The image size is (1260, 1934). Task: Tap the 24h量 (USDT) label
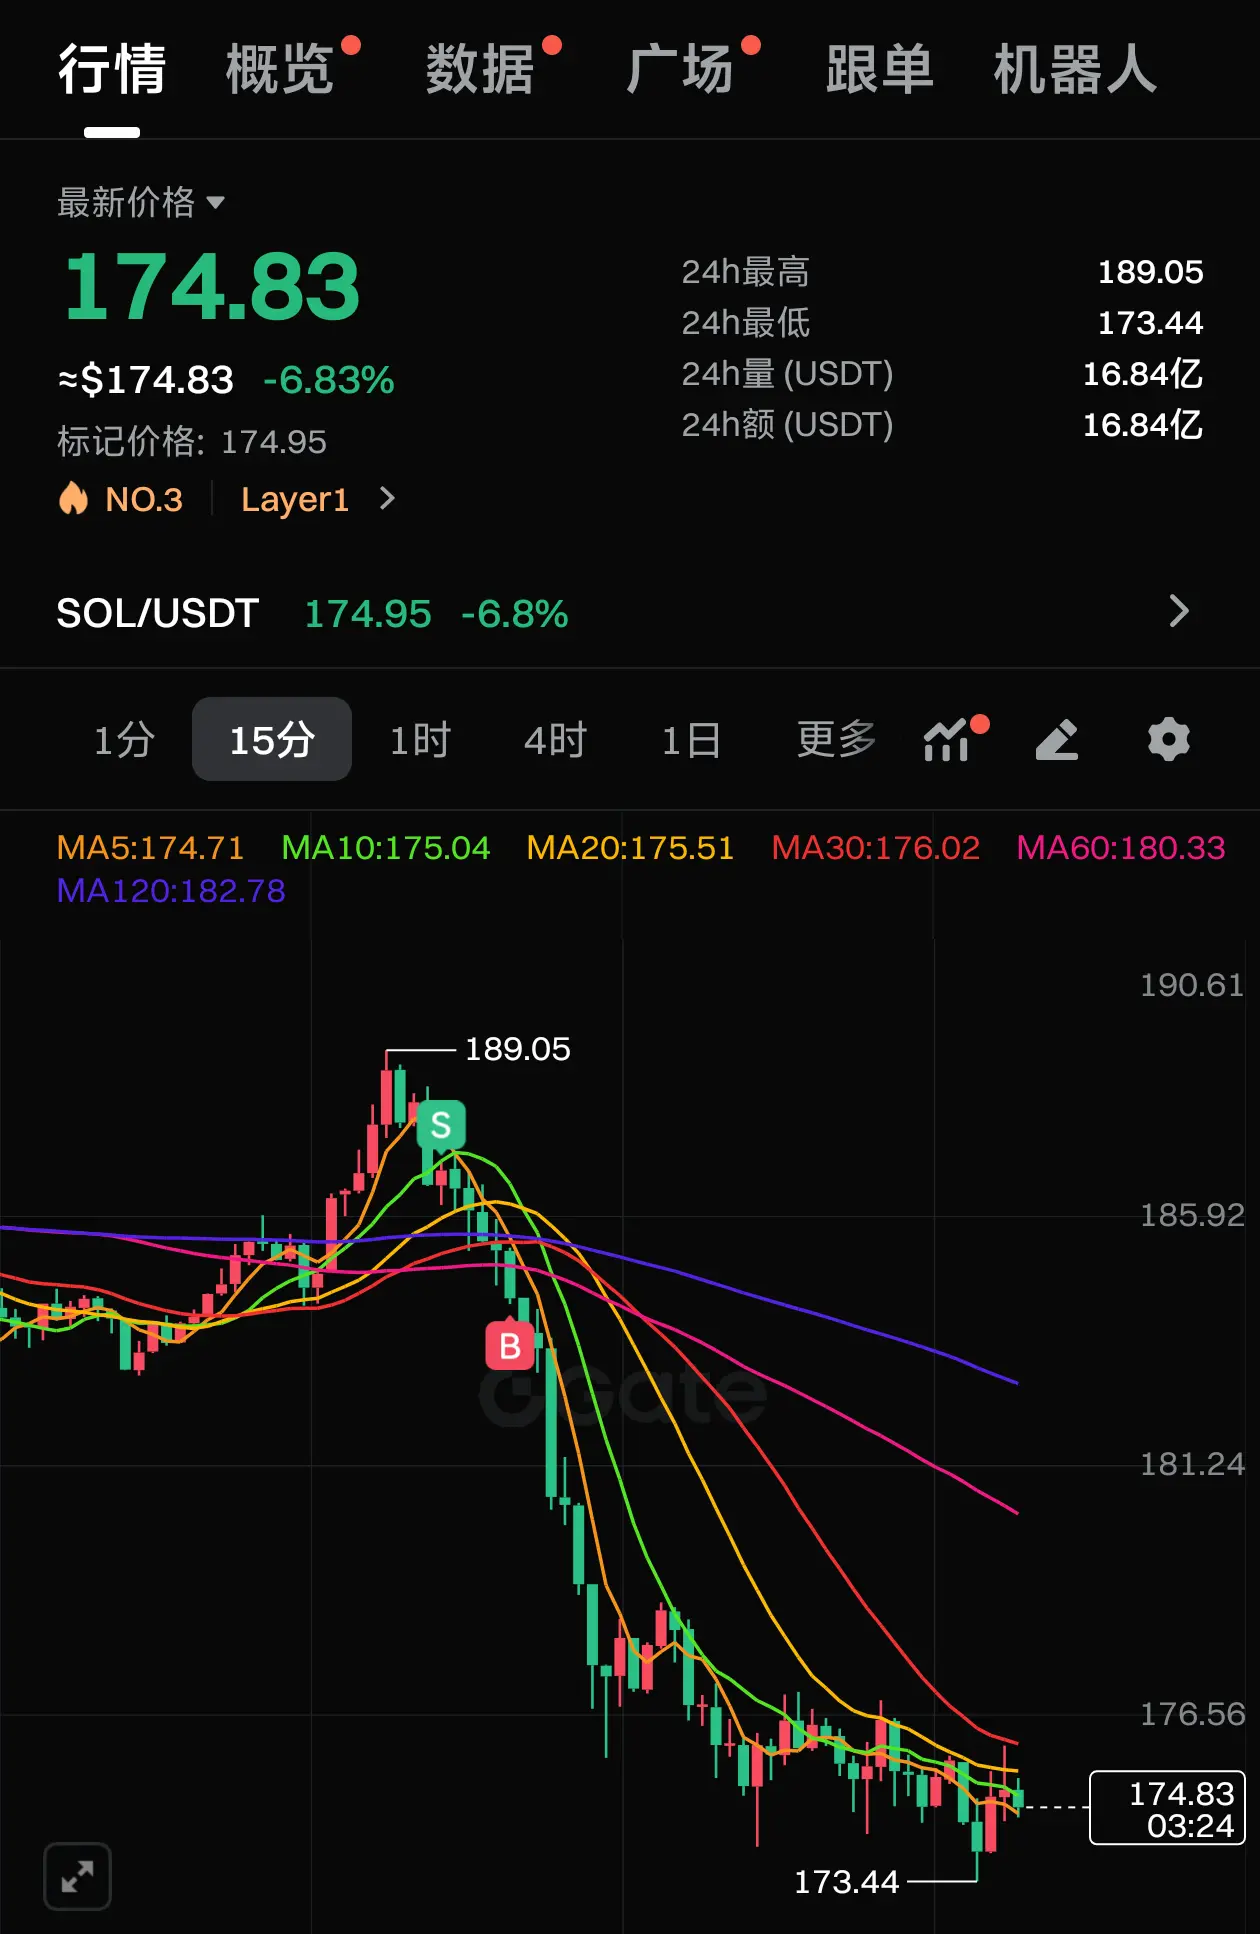[788, 374]
